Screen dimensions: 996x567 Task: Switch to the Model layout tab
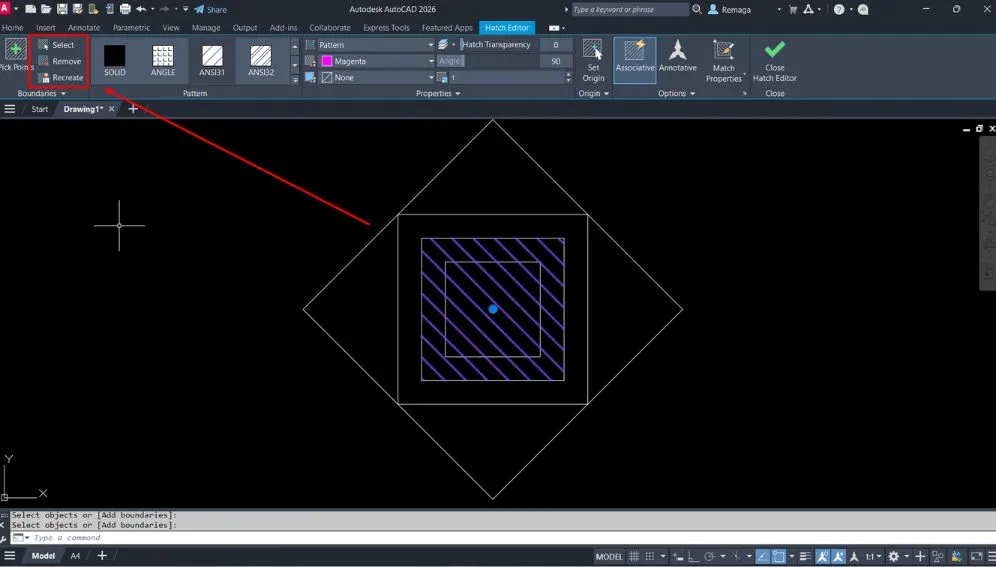tap(43, 556)
